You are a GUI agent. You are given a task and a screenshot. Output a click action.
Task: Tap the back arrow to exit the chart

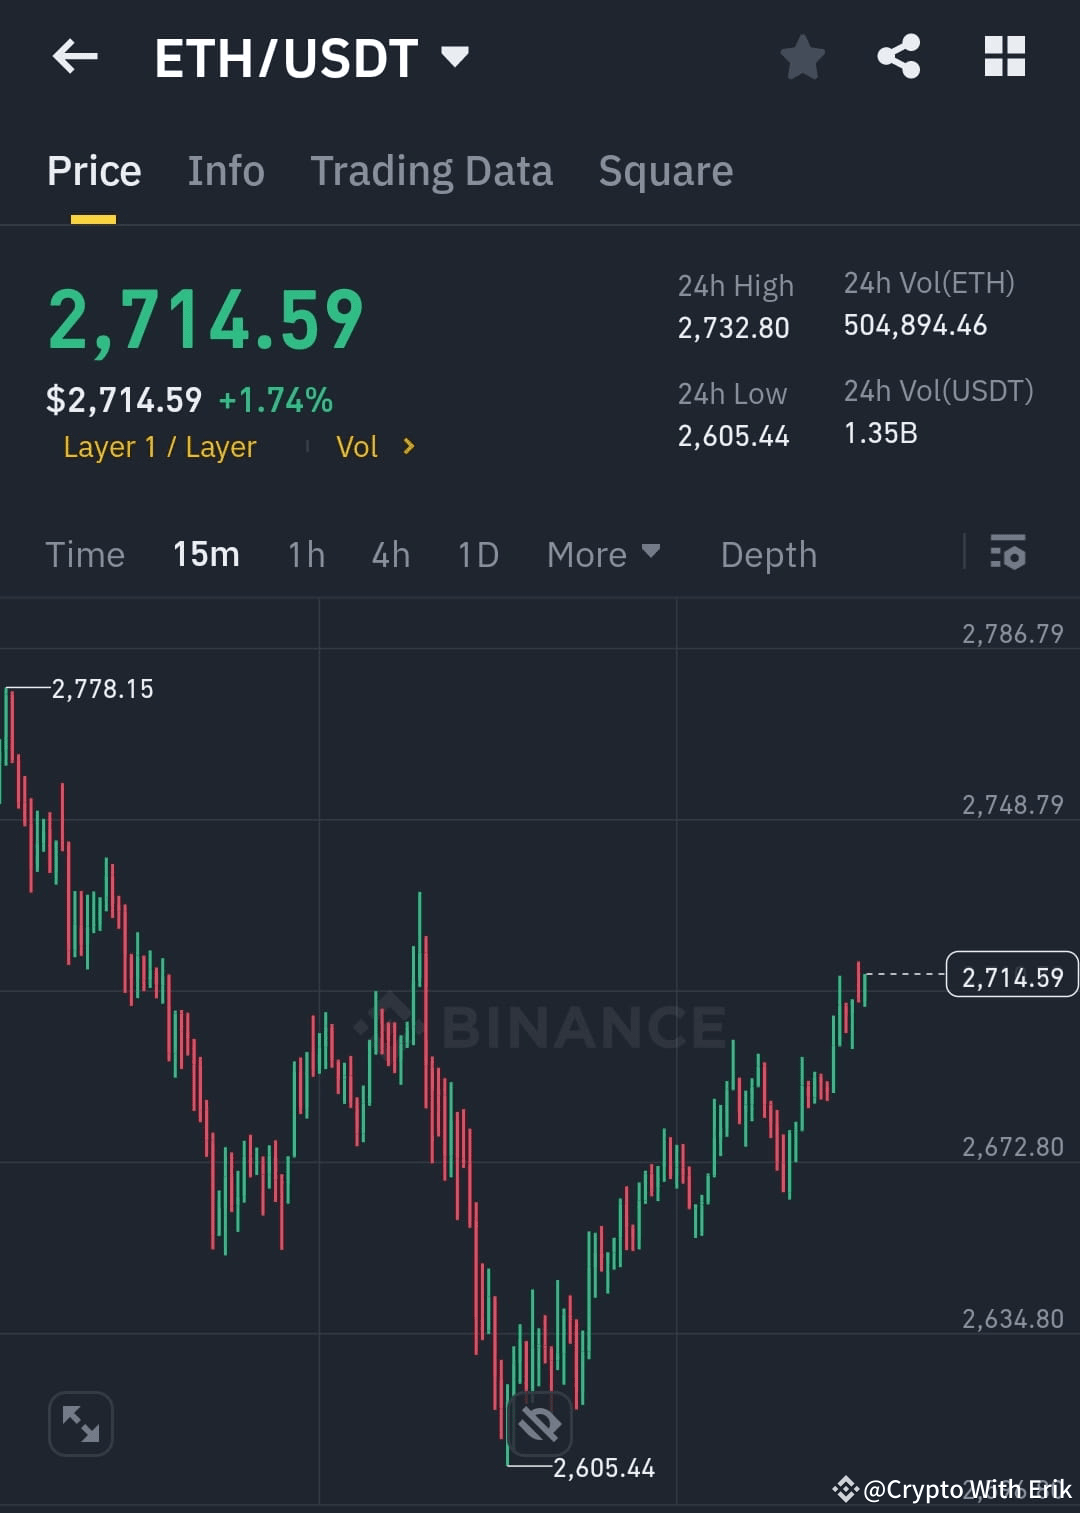(x=75, y=57)
